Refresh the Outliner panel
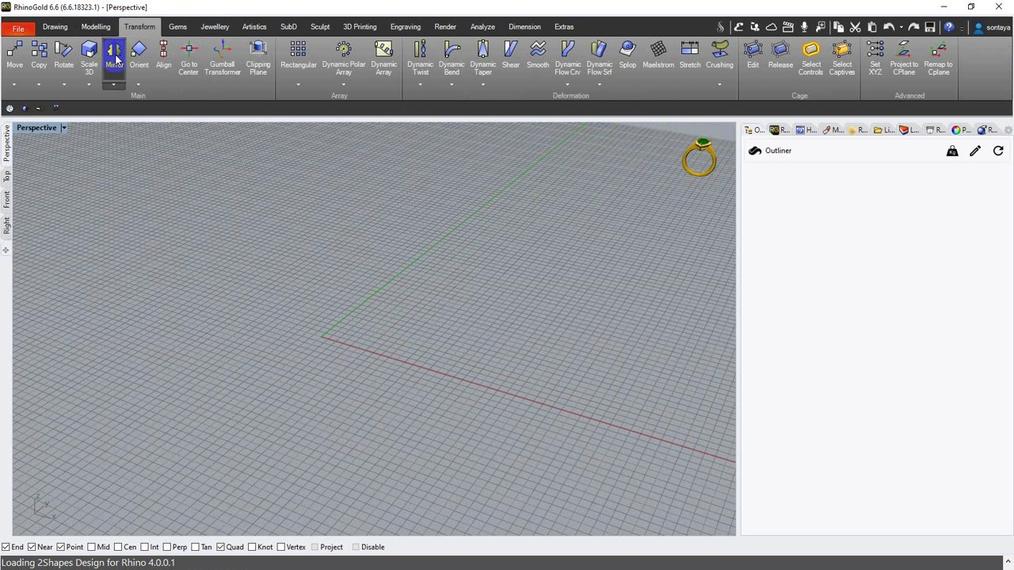1014x570 pixels. click(998, 151)
